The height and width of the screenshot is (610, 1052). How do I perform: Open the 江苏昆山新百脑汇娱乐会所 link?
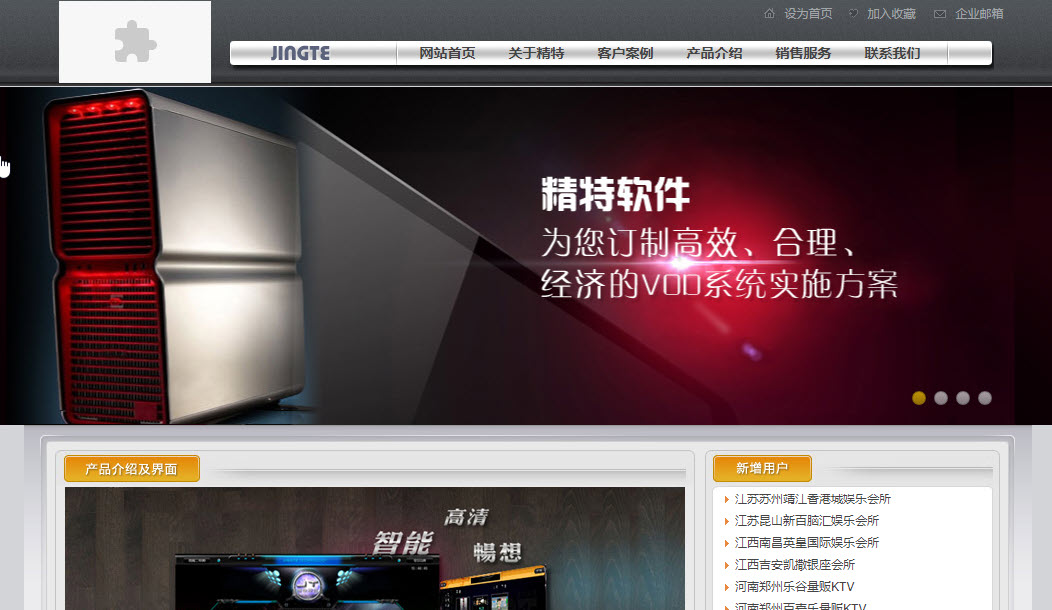coord(806,521)
